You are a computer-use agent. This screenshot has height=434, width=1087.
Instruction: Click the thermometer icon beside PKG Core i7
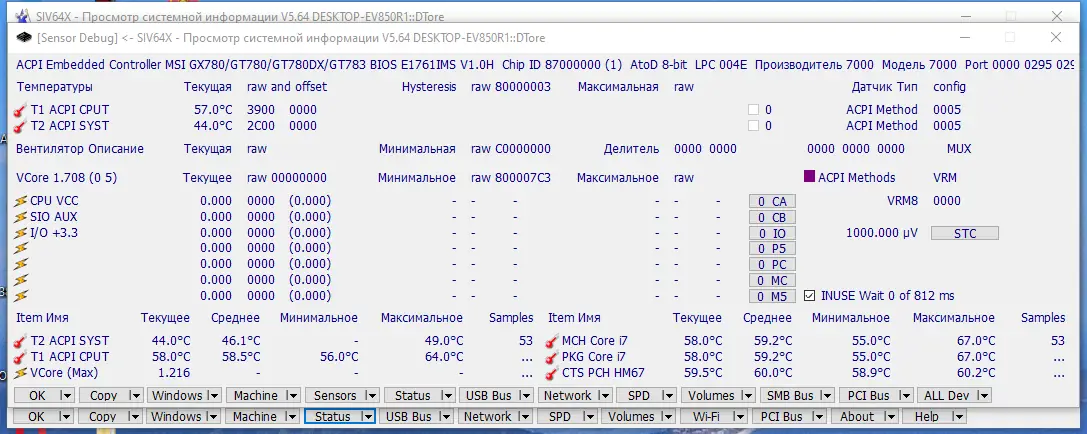pyautogui.click(x=552, y=357)
